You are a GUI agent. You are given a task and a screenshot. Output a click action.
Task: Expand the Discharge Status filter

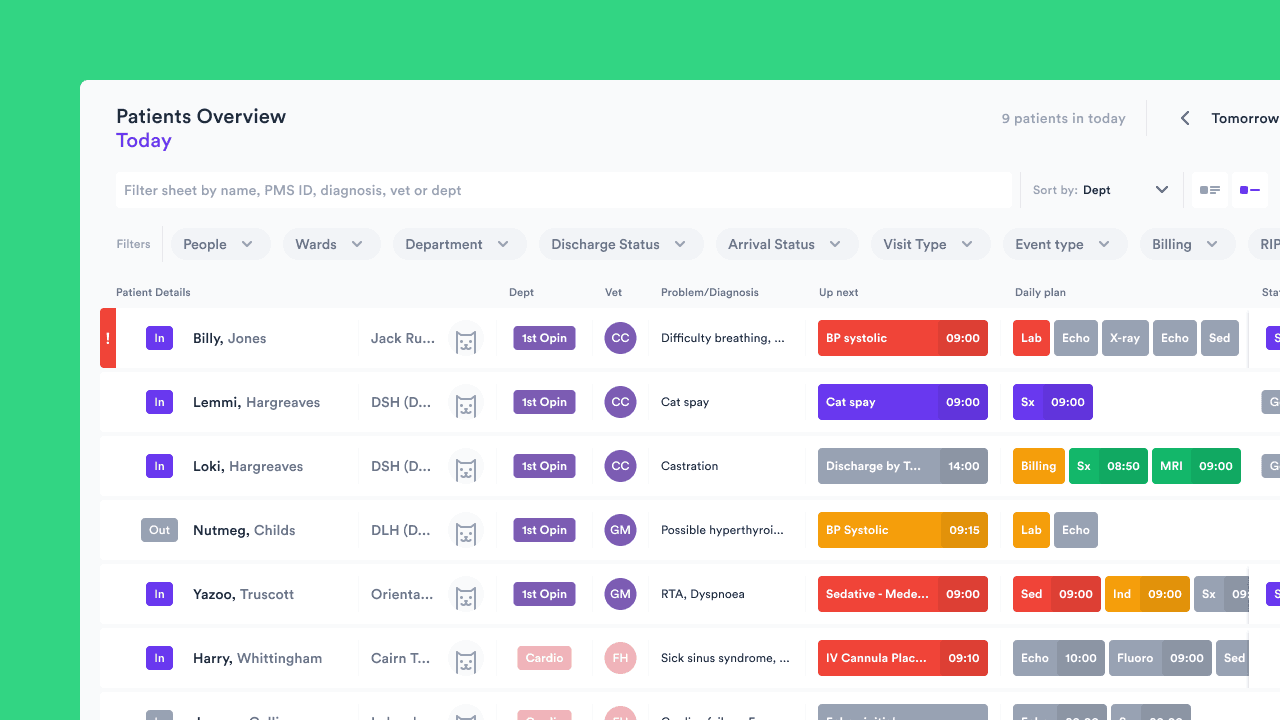[x=620, y=244]
